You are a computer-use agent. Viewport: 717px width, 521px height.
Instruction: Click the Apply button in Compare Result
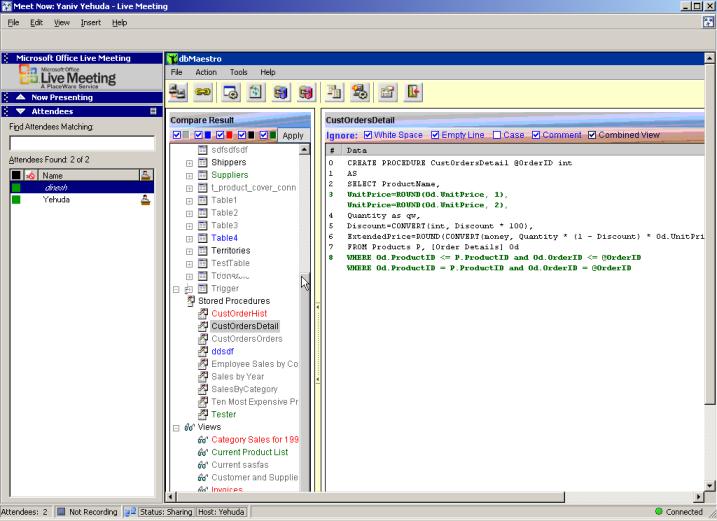[x=292, y=135]
